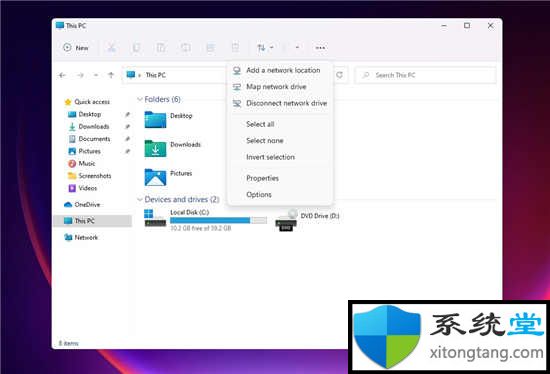
Task: Collapse the Folders (6) group
Action: point(140,99)
